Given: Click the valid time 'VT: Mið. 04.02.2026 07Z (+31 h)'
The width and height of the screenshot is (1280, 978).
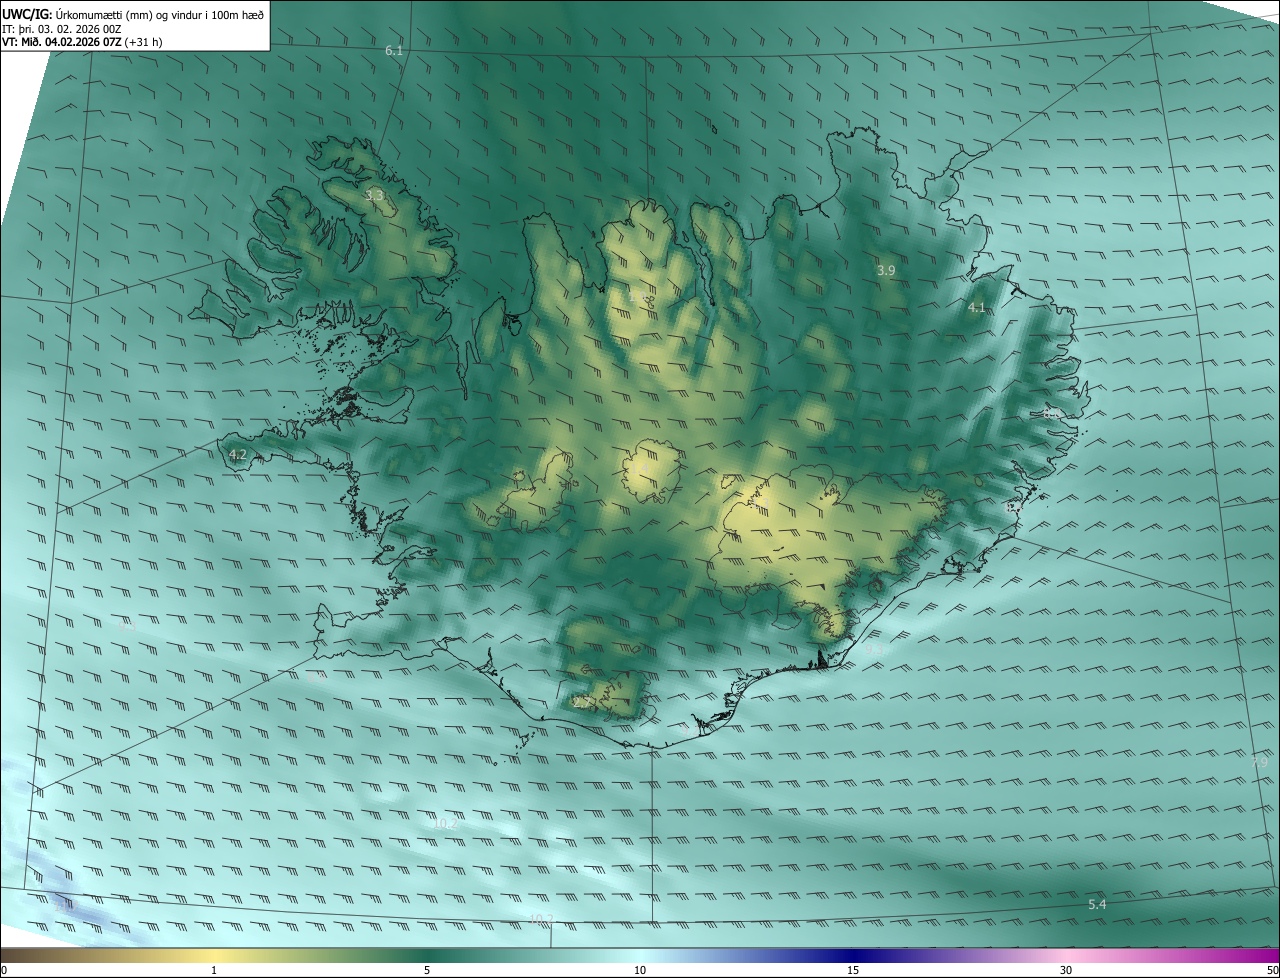Looking at the screenshot, I should pyautogui.click(x=82, y=43).
